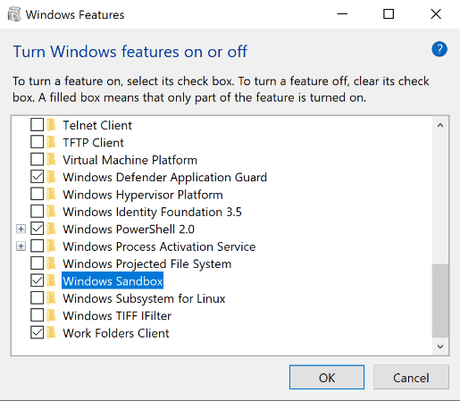Dismiss the dialog with Cancel
This screenshot has width=460, height=401.
(x=411, y=377)
